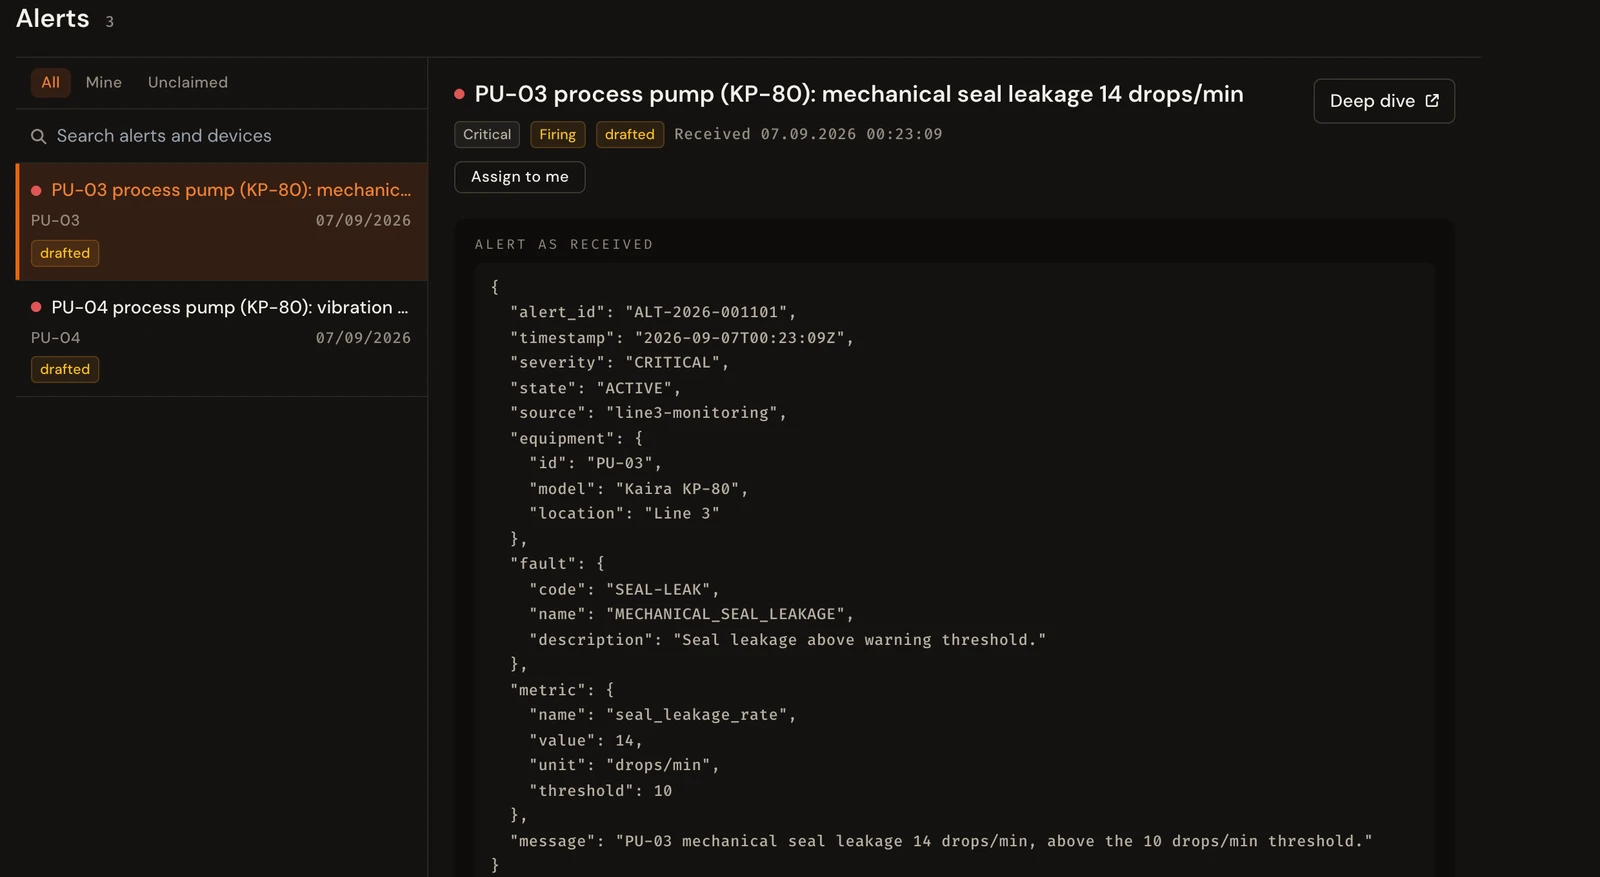Image resolution: width=1600 pixels, height=877 pixels.
Task: Click the MECHANICAL_SEAL_LEAKAGE name line
Action: [x=691, y=614]
